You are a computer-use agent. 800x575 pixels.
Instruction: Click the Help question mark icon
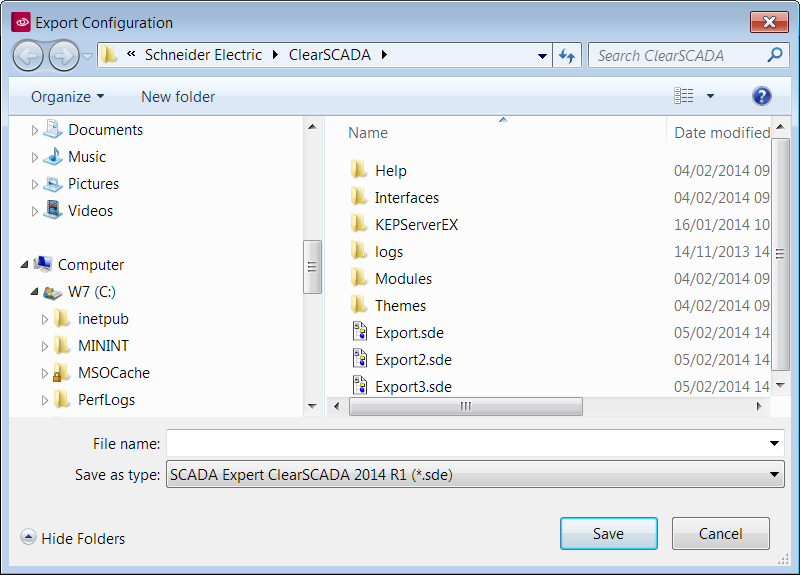pyautogui.click(x=761, y=96)
